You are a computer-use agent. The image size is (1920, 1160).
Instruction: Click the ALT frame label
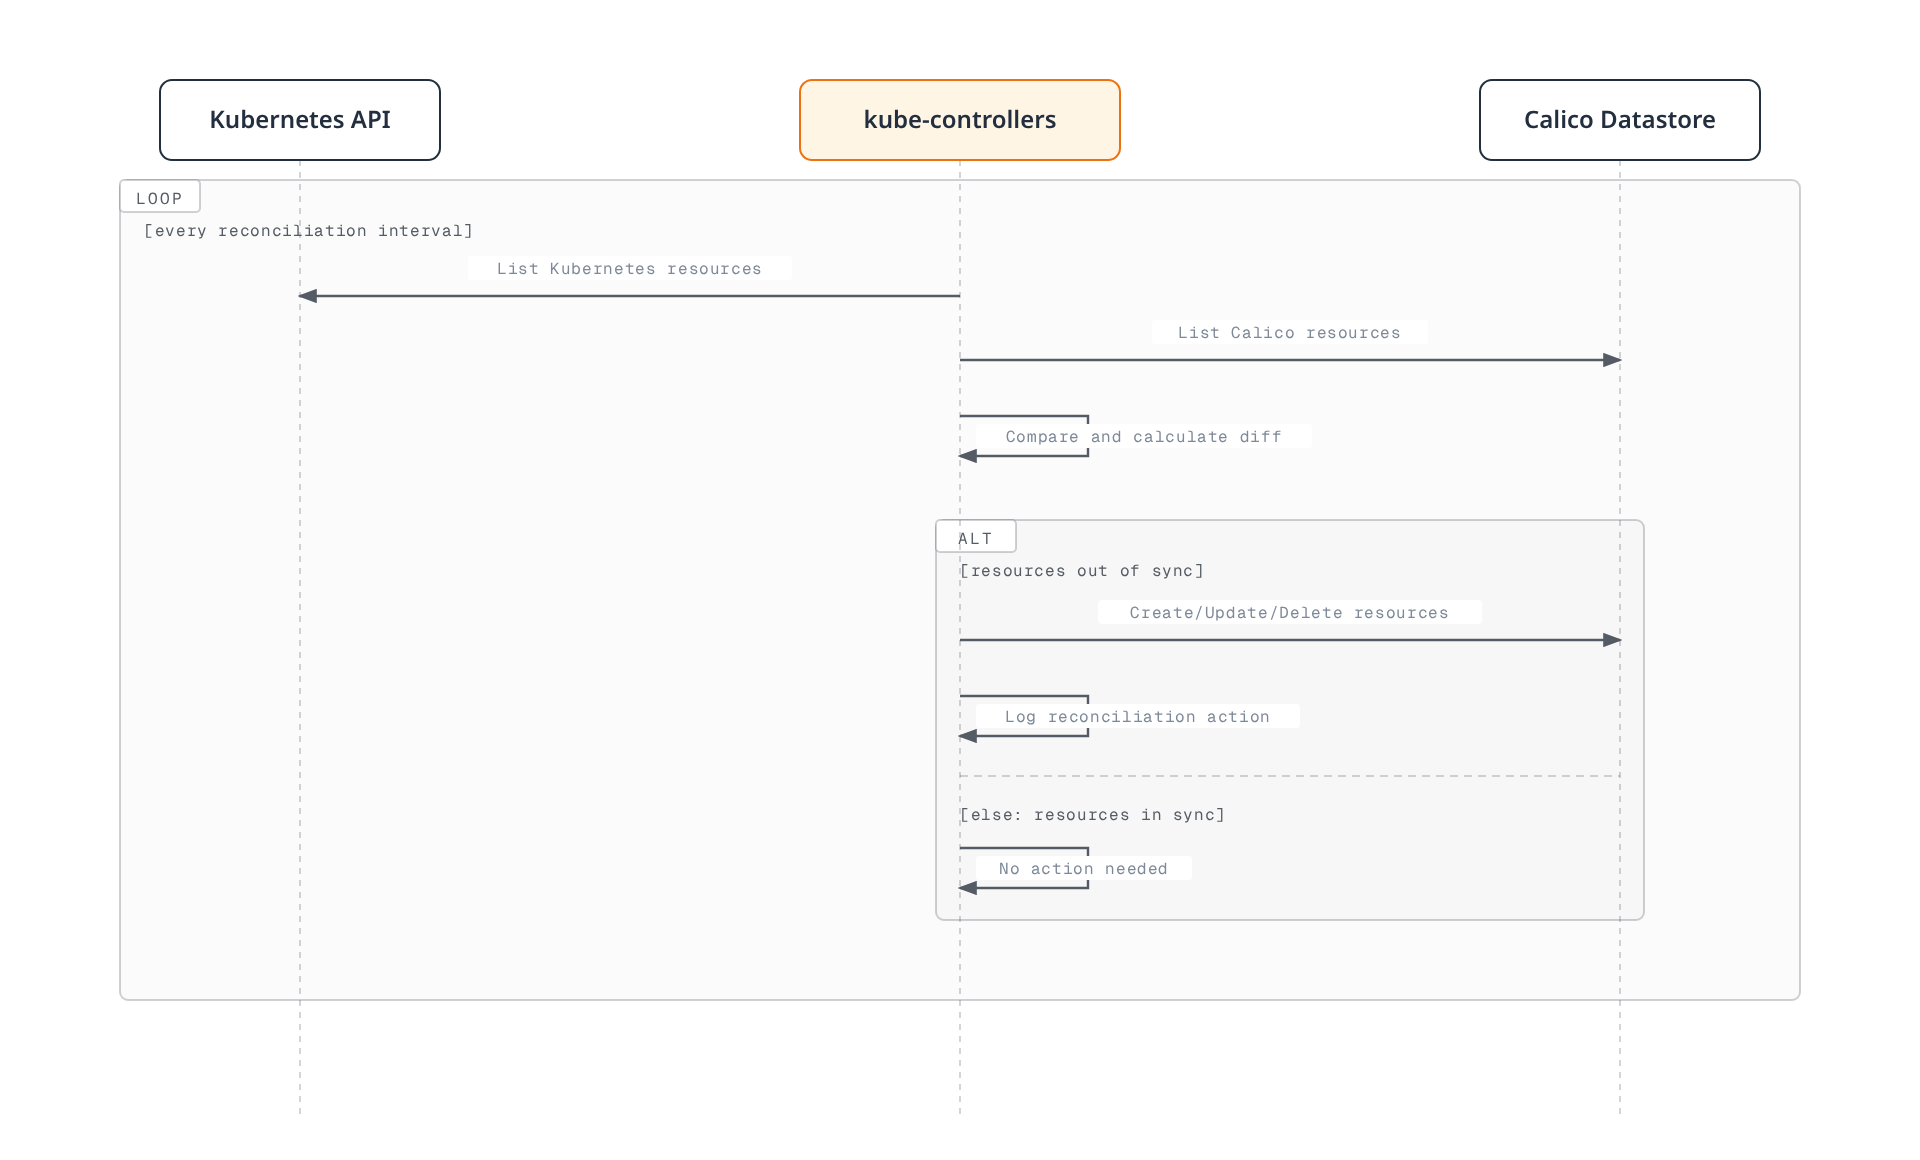[x=976, y=537]
